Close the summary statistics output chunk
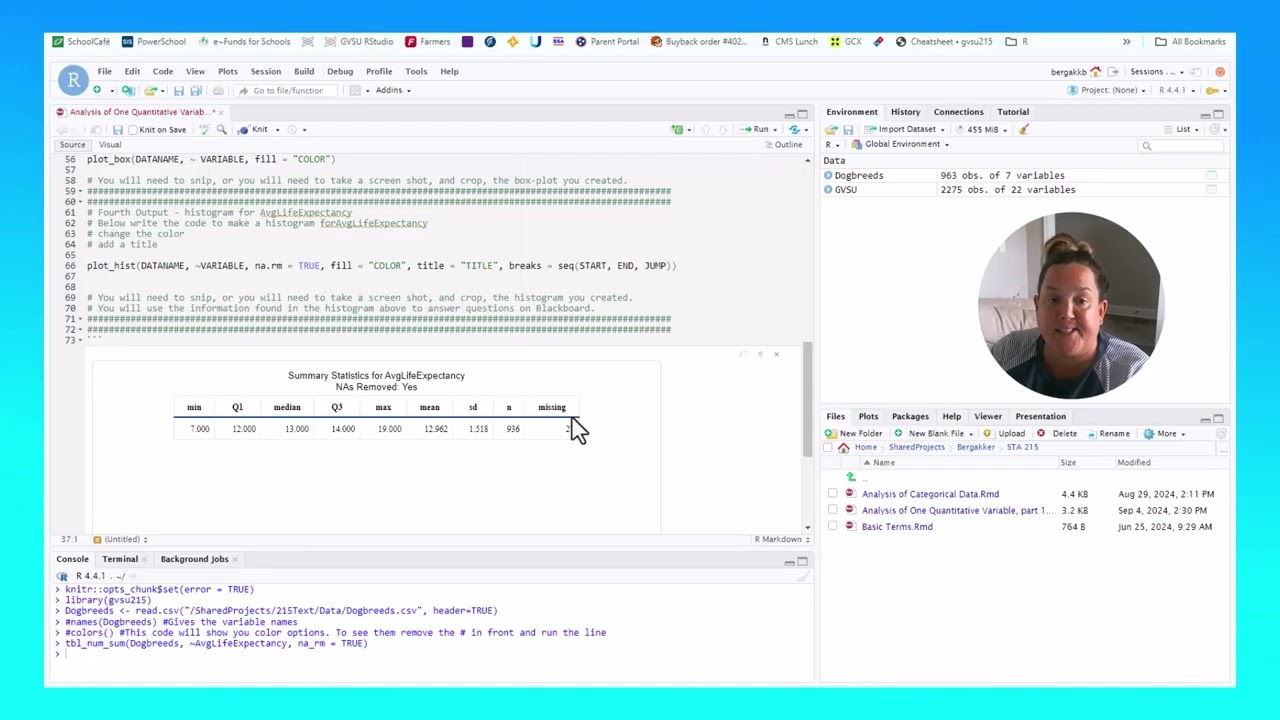Screen dimensions: 1280x720 776,354
